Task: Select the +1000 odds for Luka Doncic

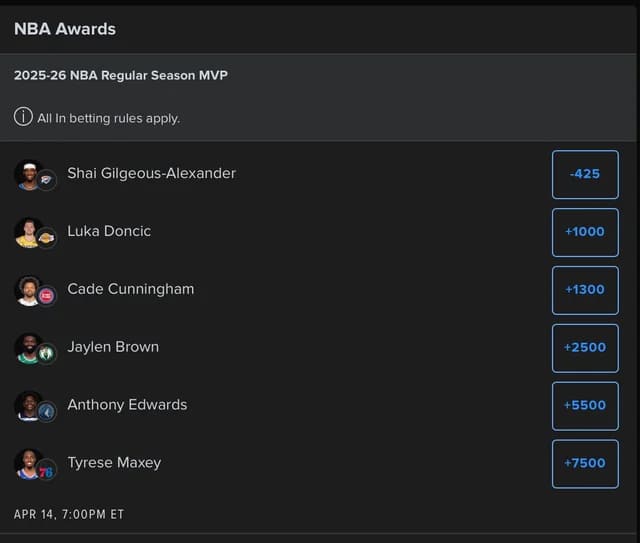Action: [x=585, y=232]
